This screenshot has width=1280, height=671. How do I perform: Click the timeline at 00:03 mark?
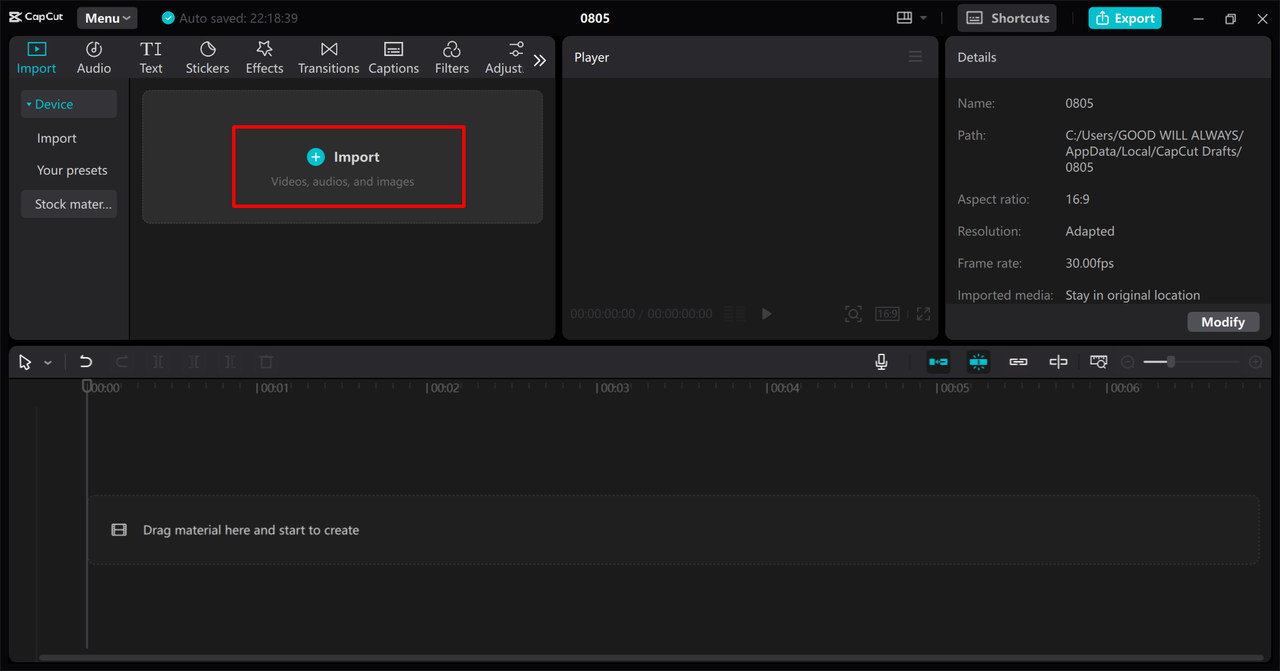(x=613, y=388)
